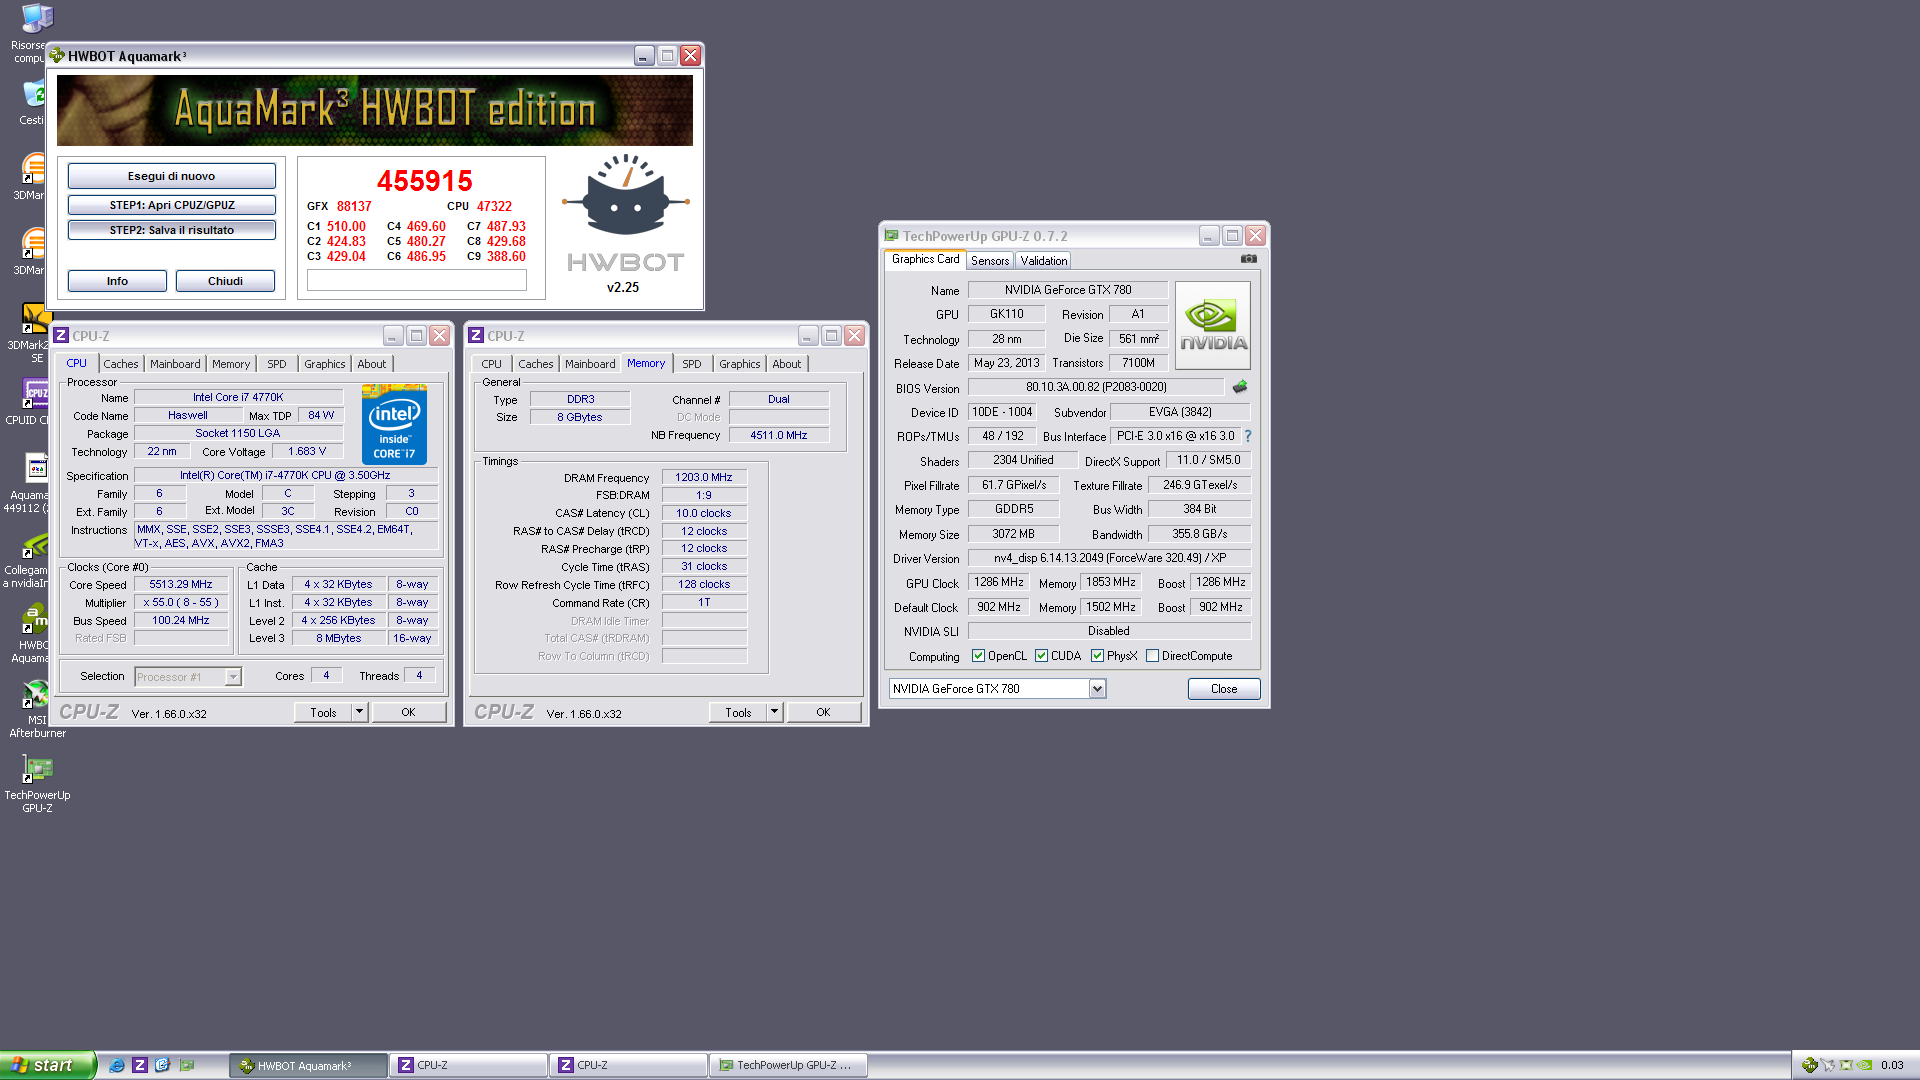Click the Close button in GPU-Z
This screenshot has width=1920, height=1080.
[1224, 689]
